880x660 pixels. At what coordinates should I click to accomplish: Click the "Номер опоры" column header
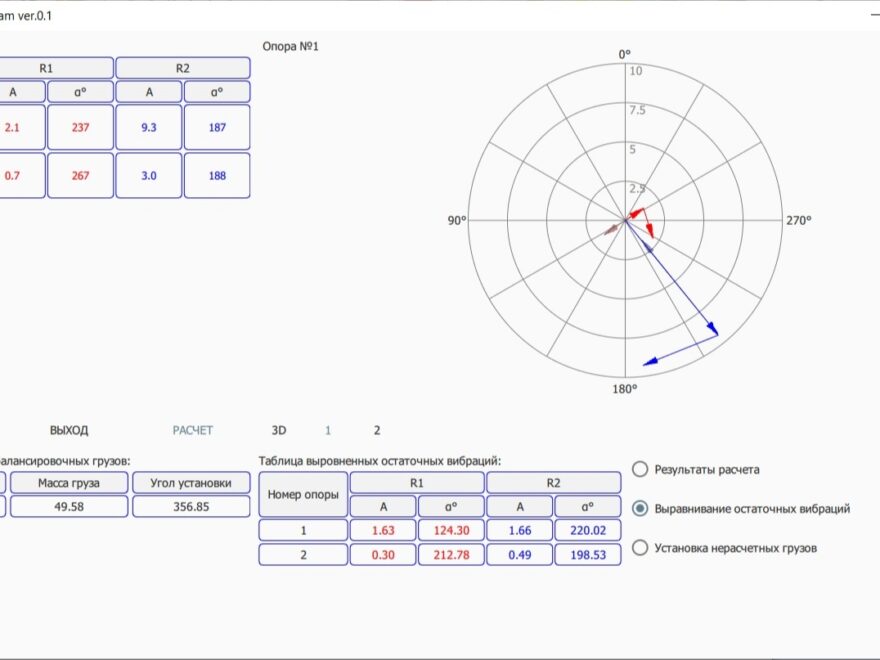tap(302, 494)
